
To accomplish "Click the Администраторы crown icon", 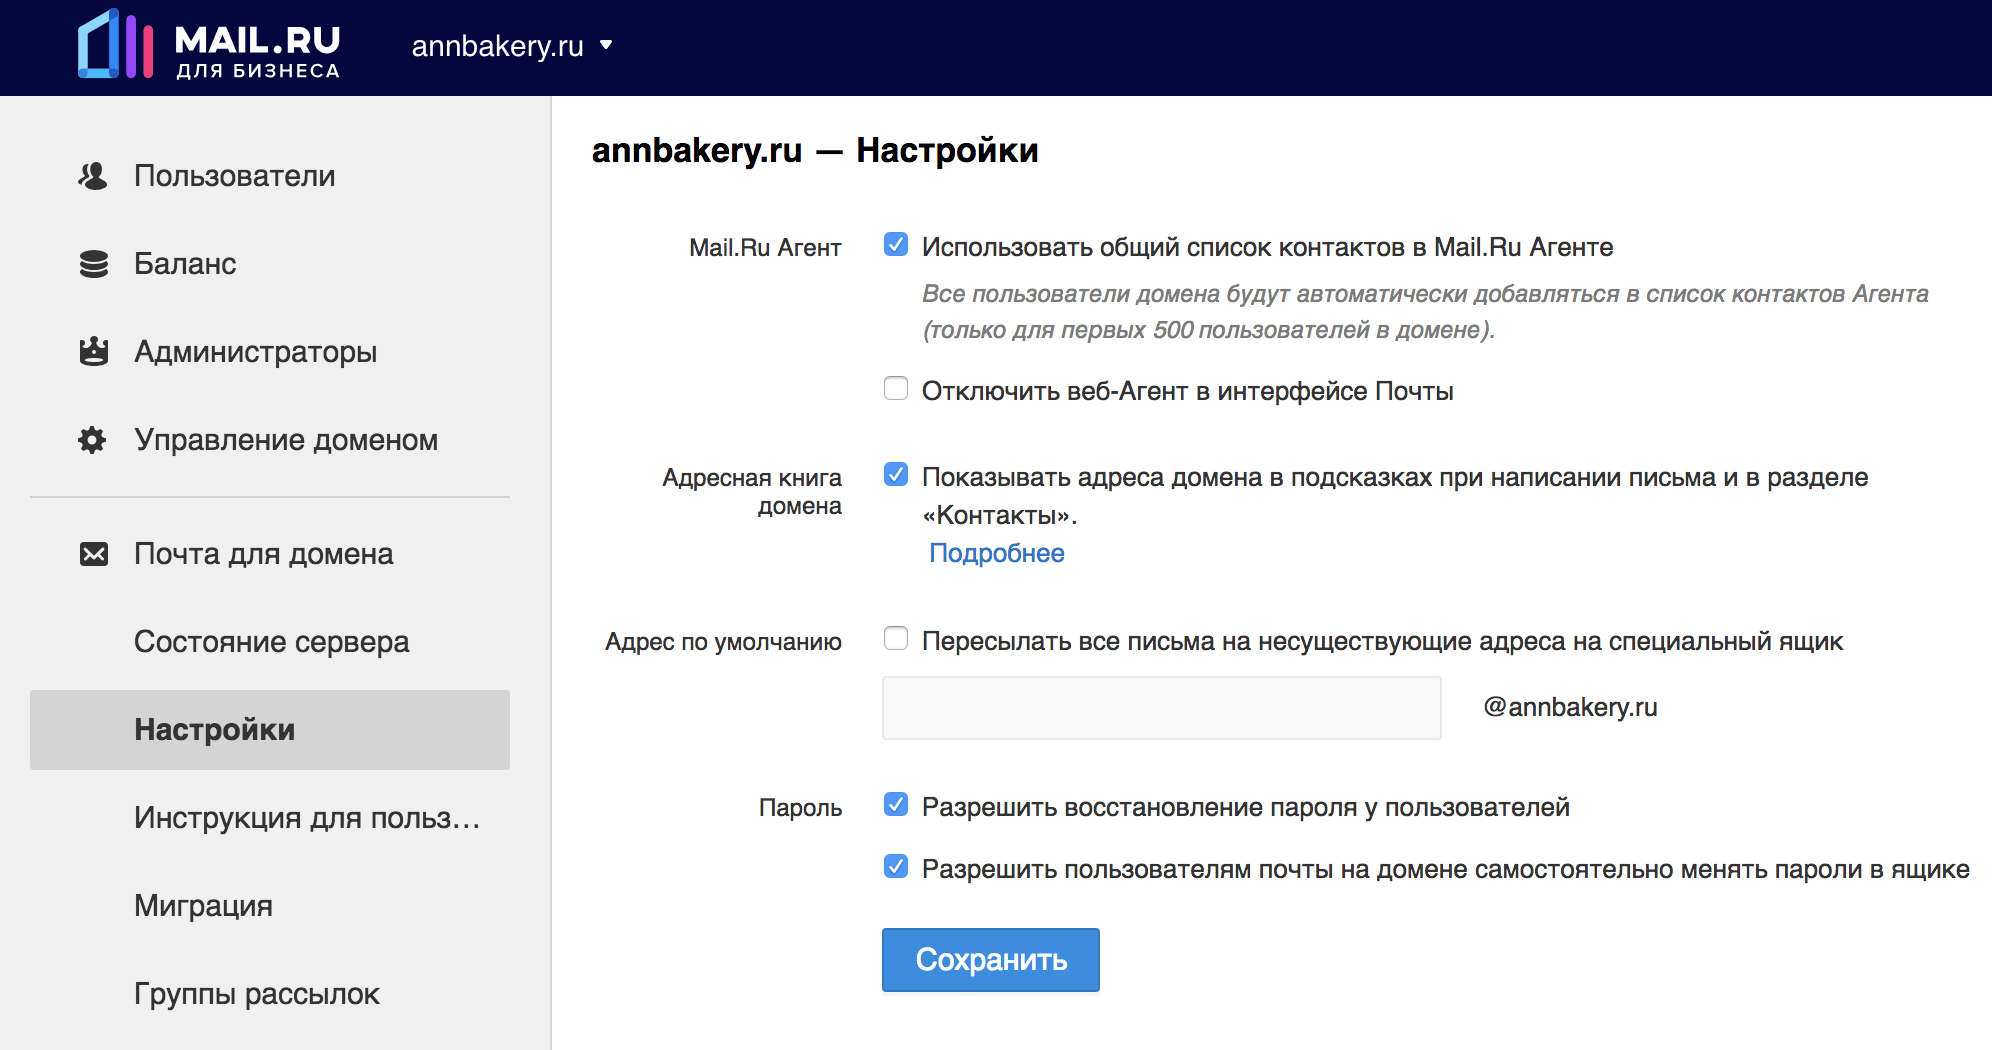I will tap(93, 352).
